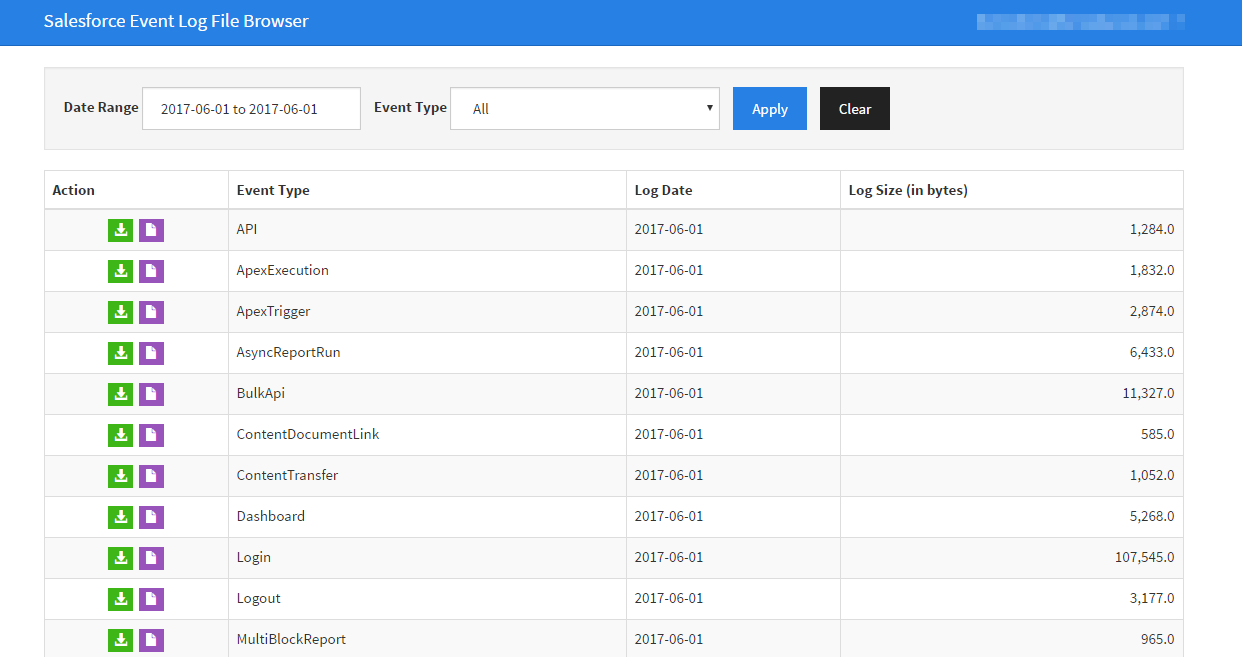Download the AsyncReportRun log
The width and height of the screenshot is (1242, 657).
(121, 353)
